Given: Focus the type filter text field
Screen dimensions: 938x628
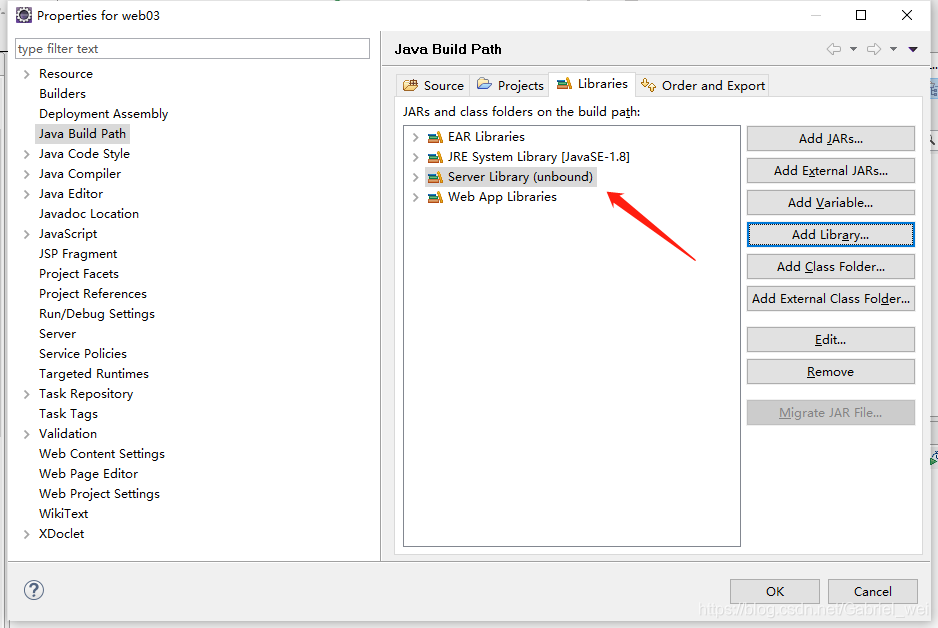Looking at the screenshot, I should (192, 48).
